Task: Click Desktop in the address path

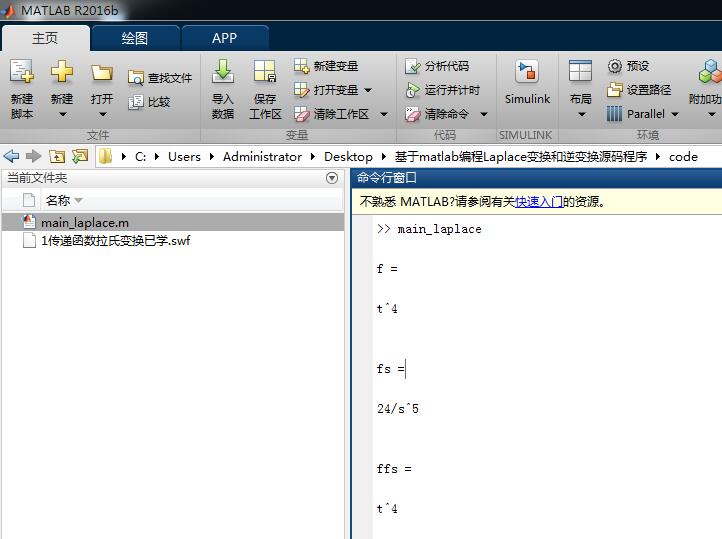Action: [348, 157]
